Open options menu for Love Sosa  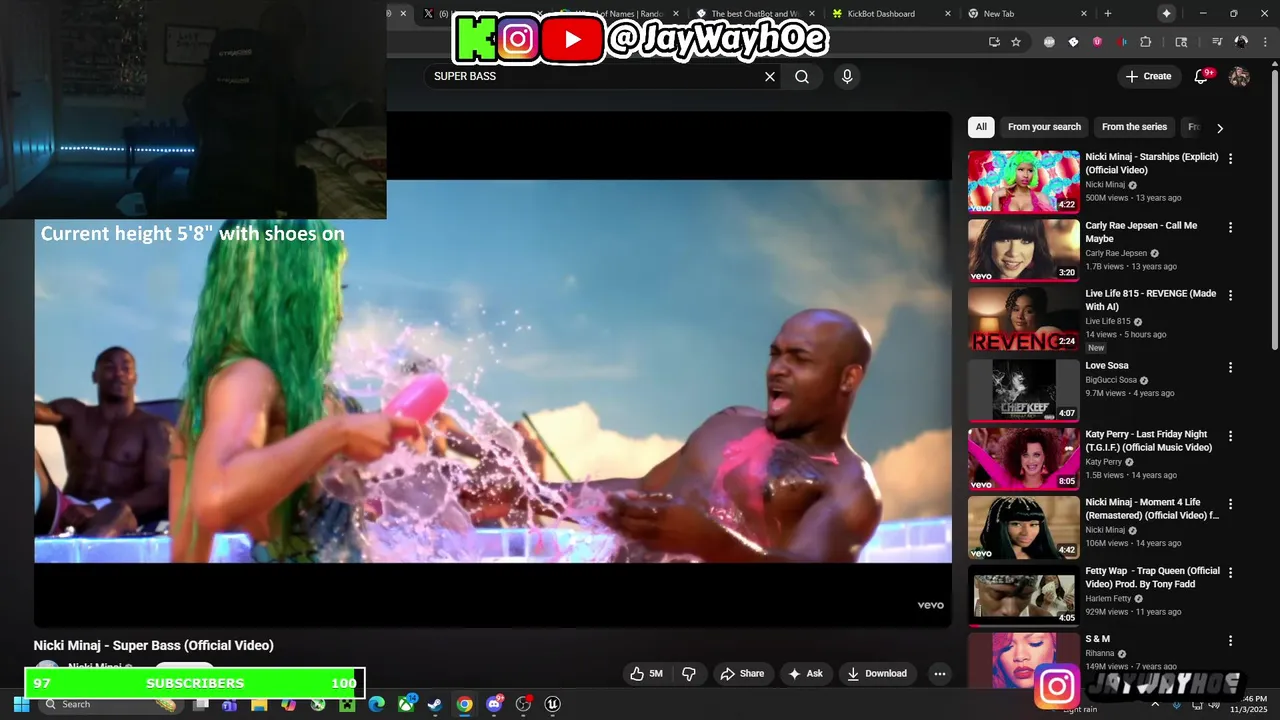pos(1230,367)
